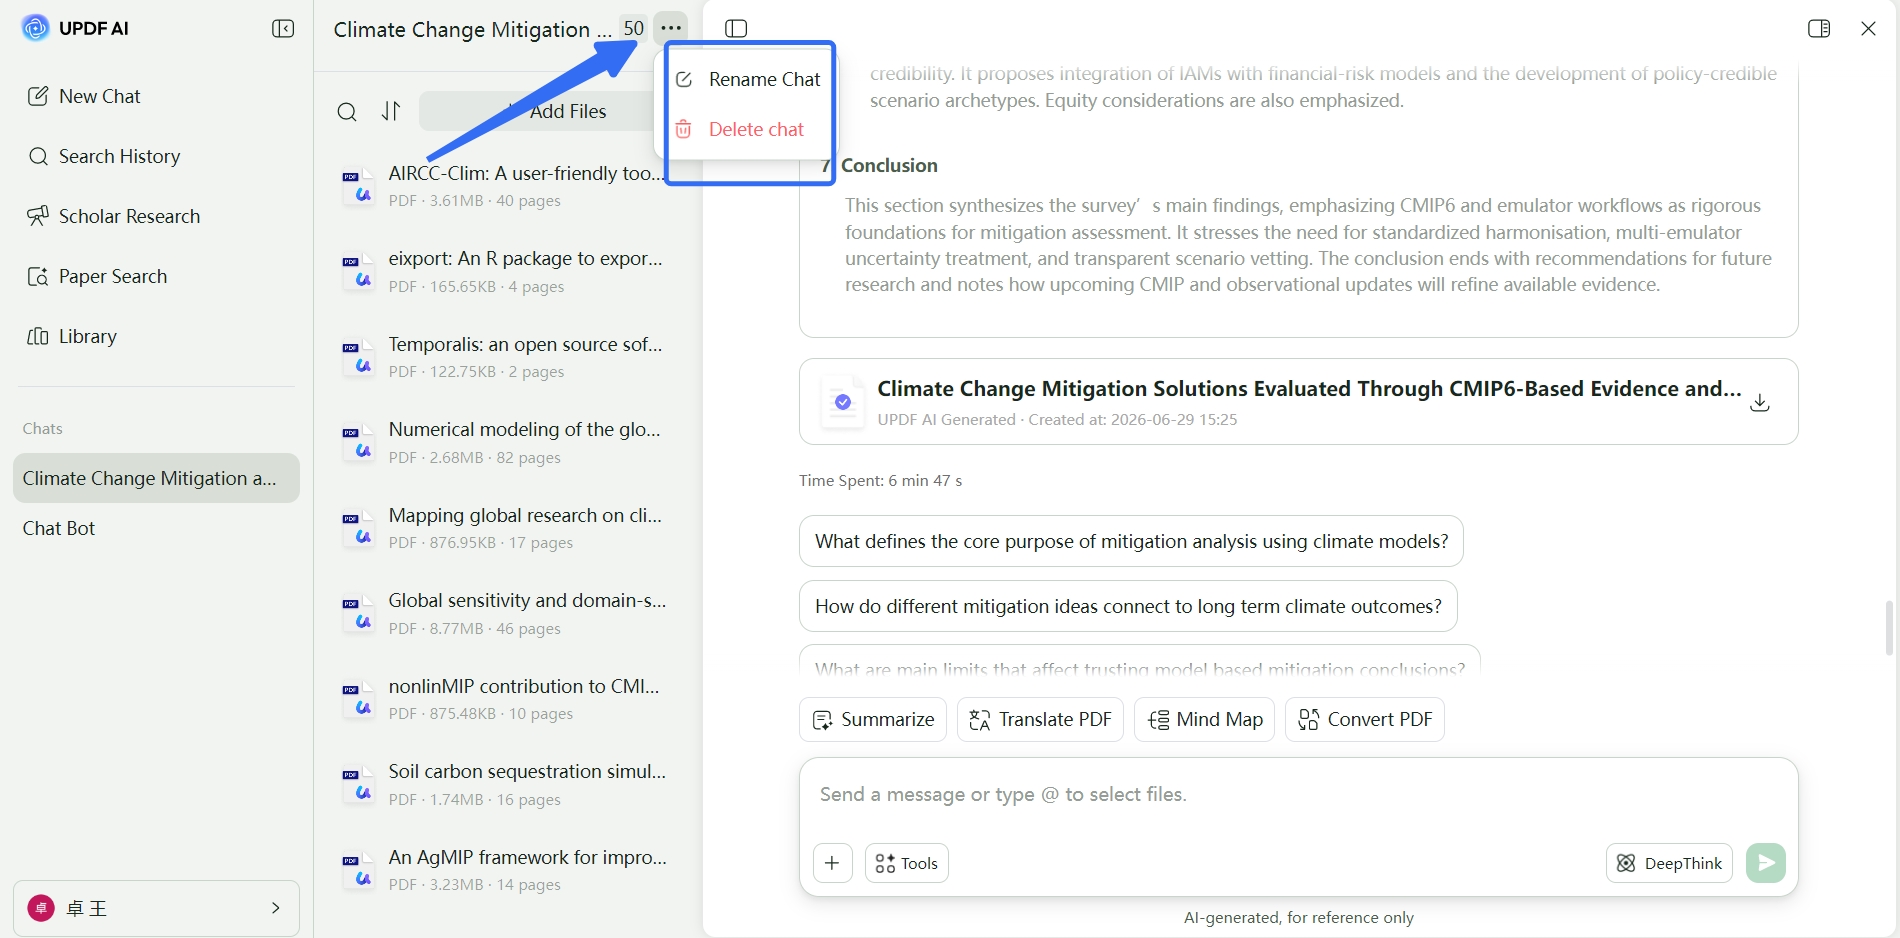Open the generated document card icon

(842, 402)
